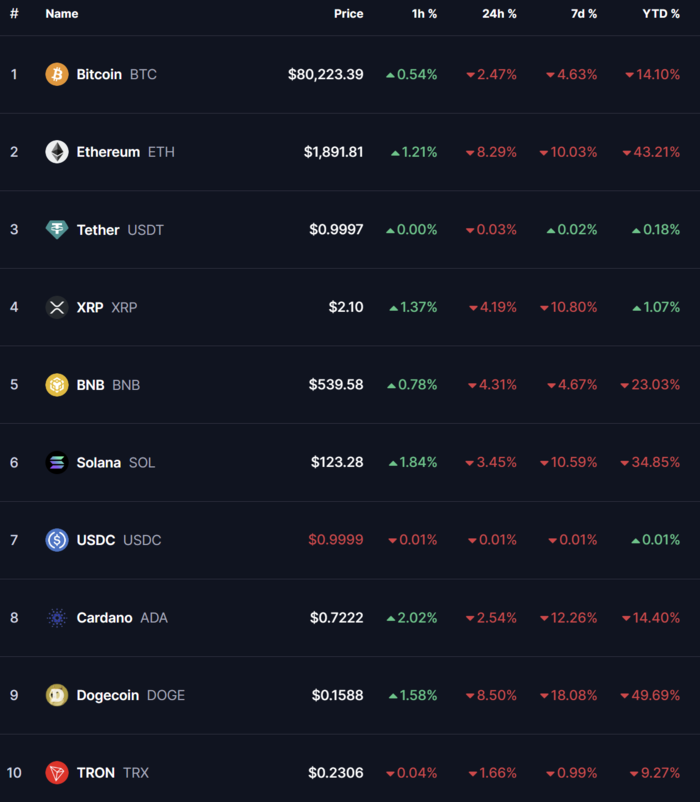The height and width of the screenshot is (802, 700).
Task: Click the red TRON logo icon
Action: tap(57, 773)
